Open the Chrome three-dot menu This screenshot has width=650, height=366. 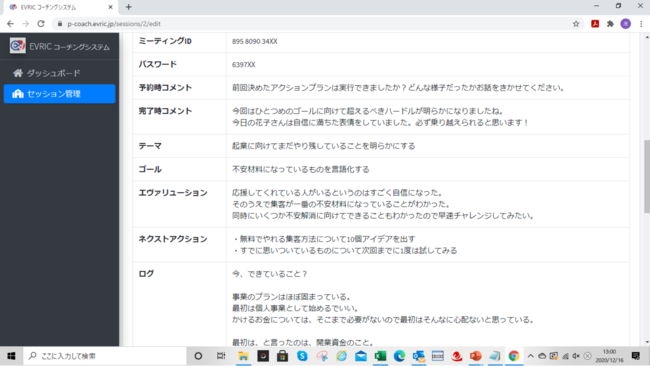pos(641,24)
